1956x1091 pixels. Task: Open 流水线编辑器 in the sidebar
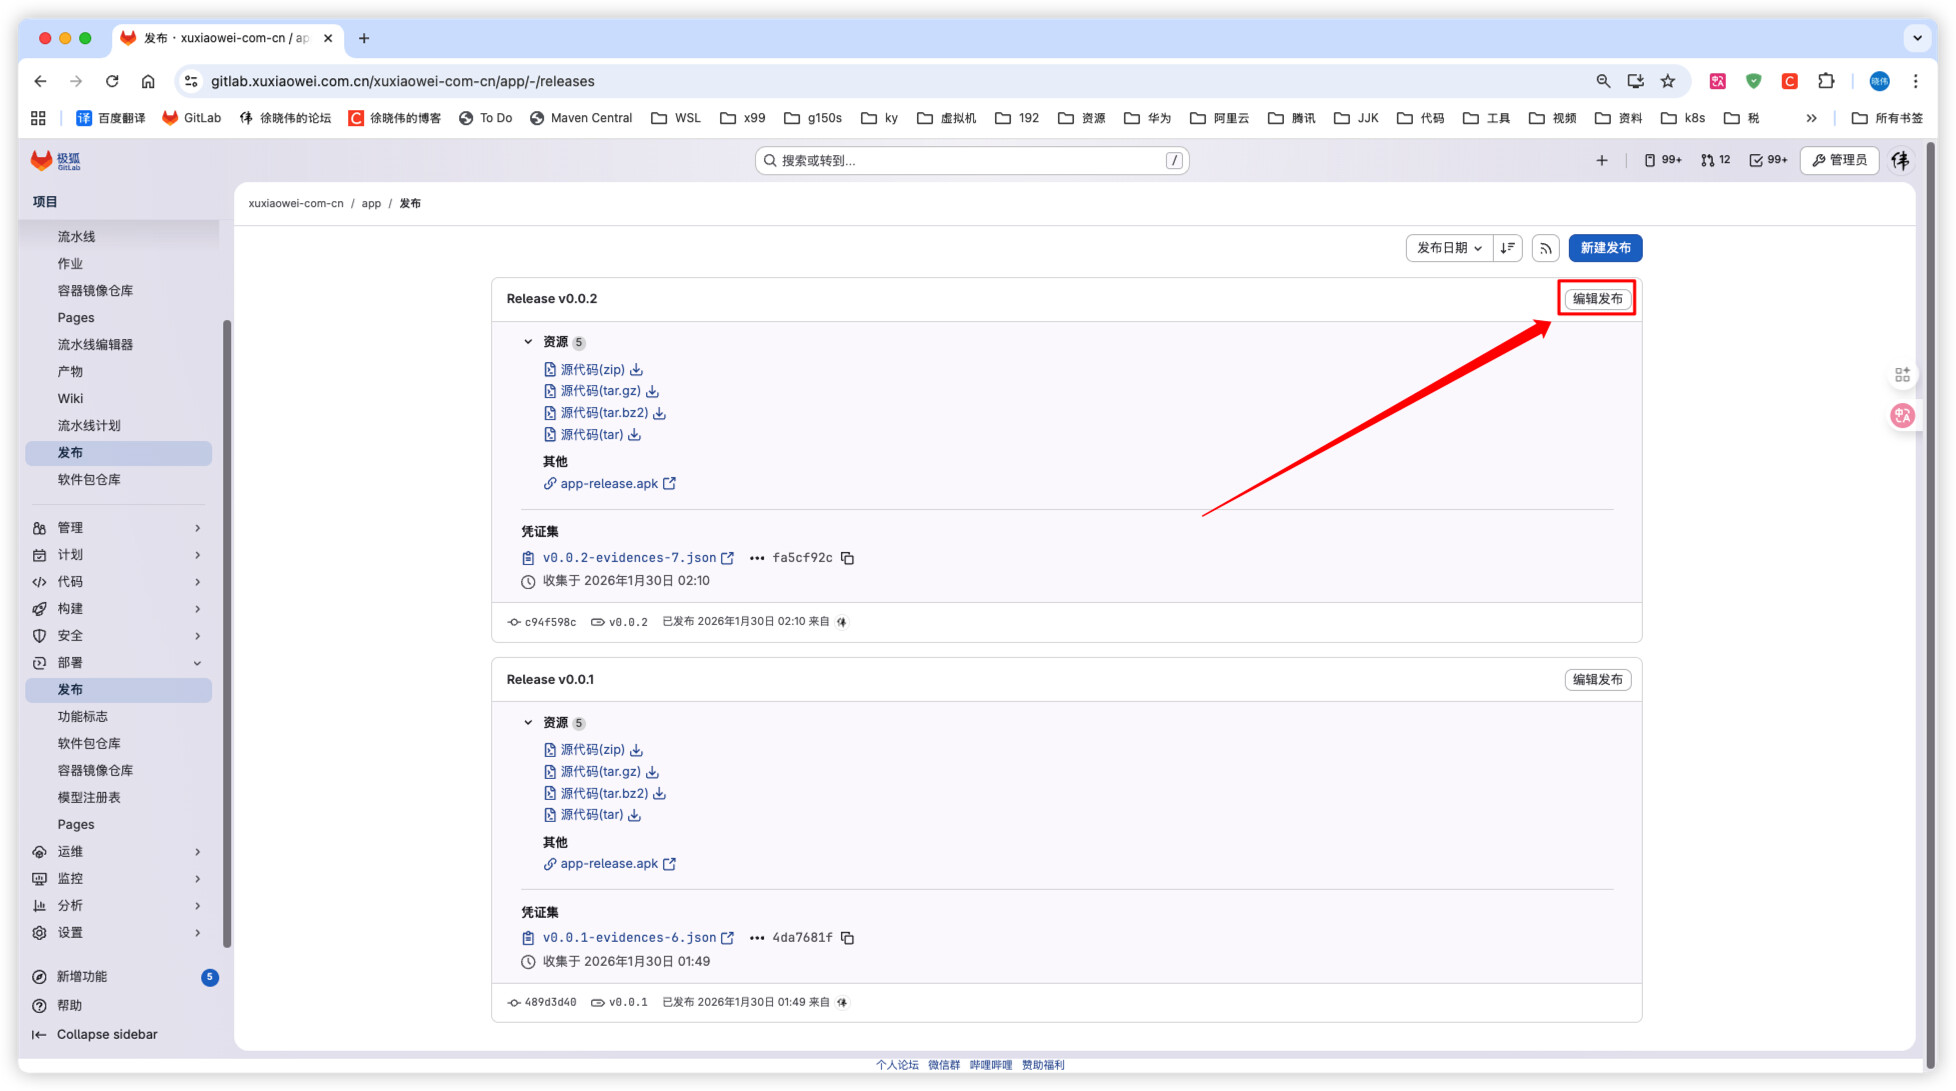(95, 345)
